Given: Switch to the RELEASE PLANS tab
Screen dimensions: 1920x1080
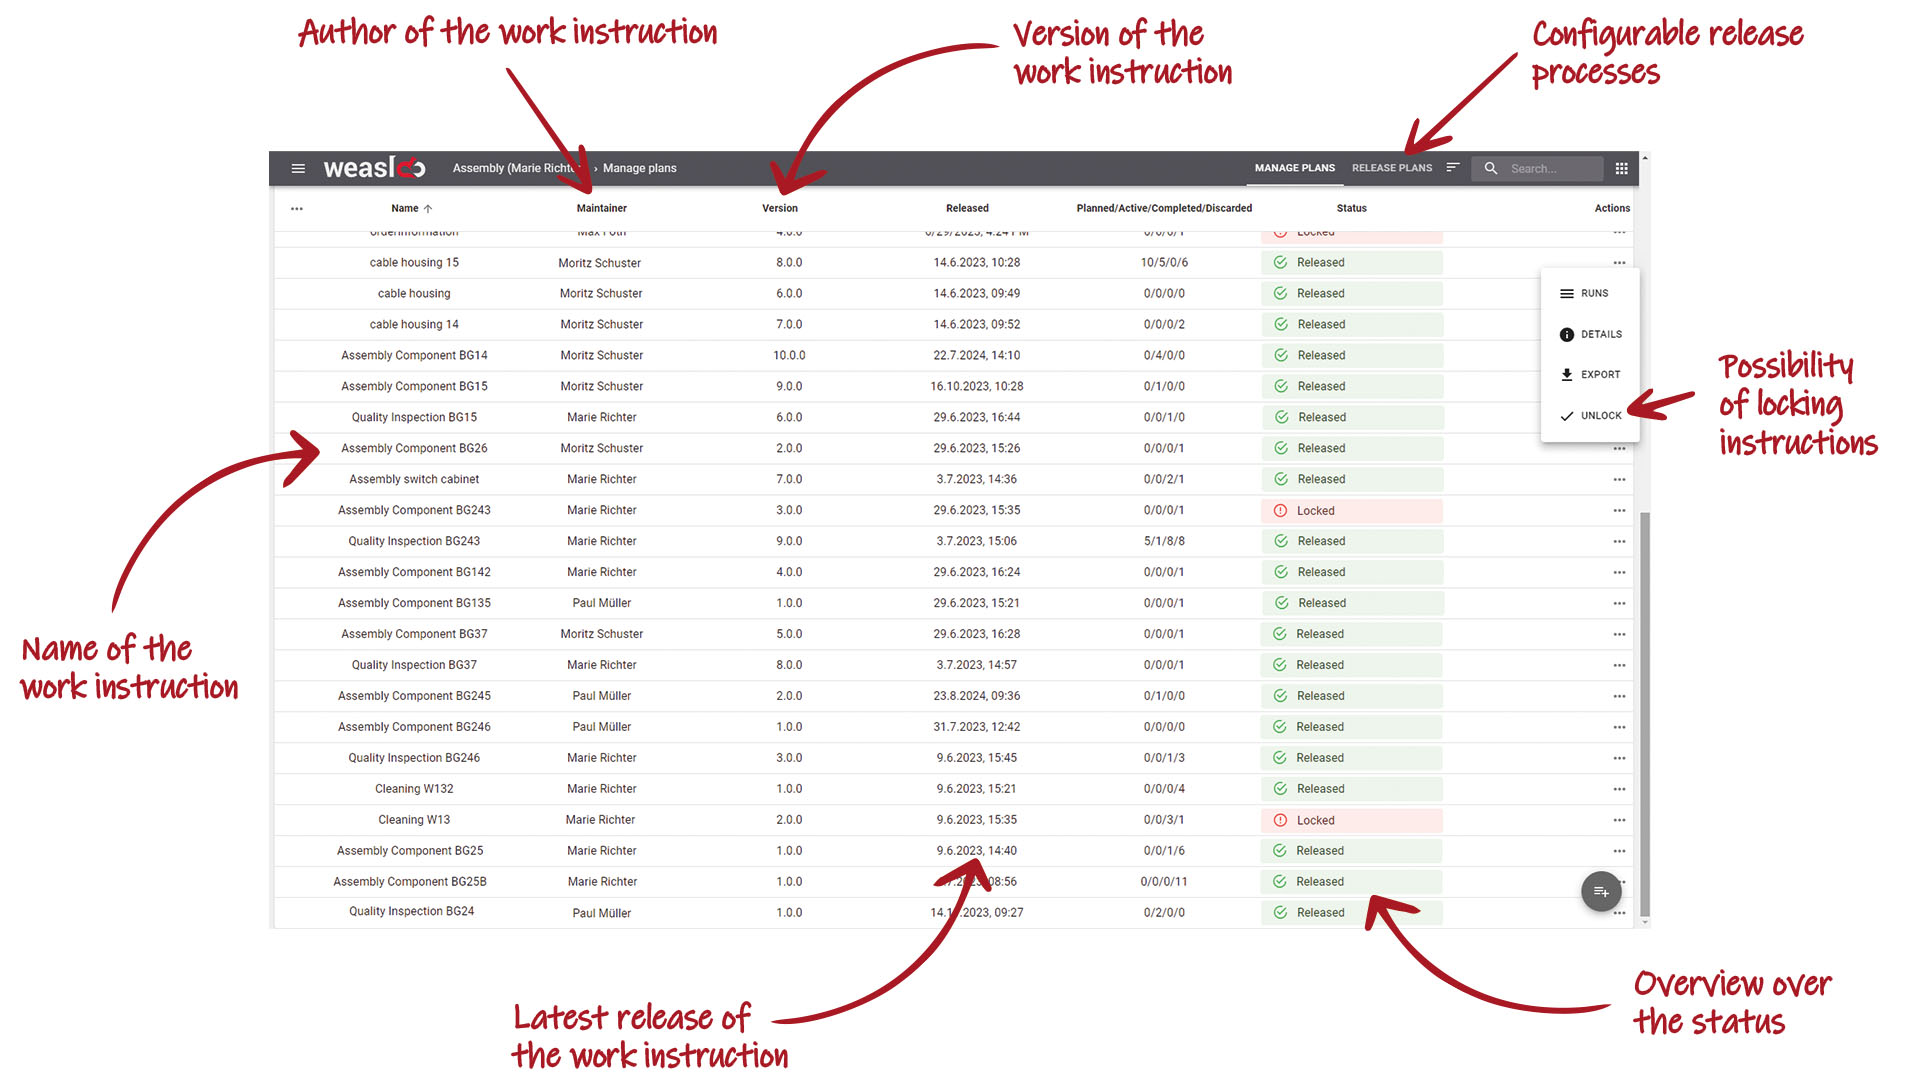Looking at the screenshot, I should (x=1392, y=168).
